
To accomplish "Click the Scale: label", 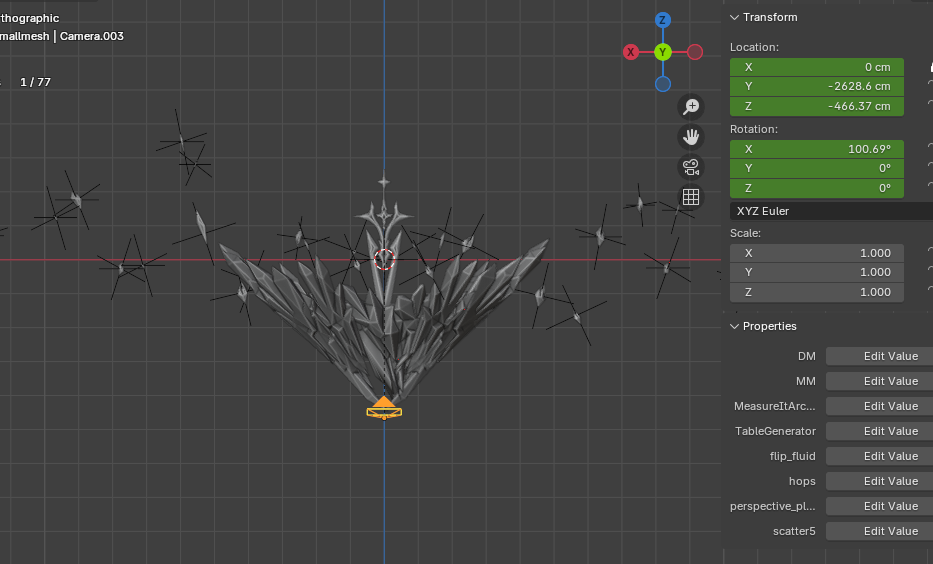I will (746, 233).
